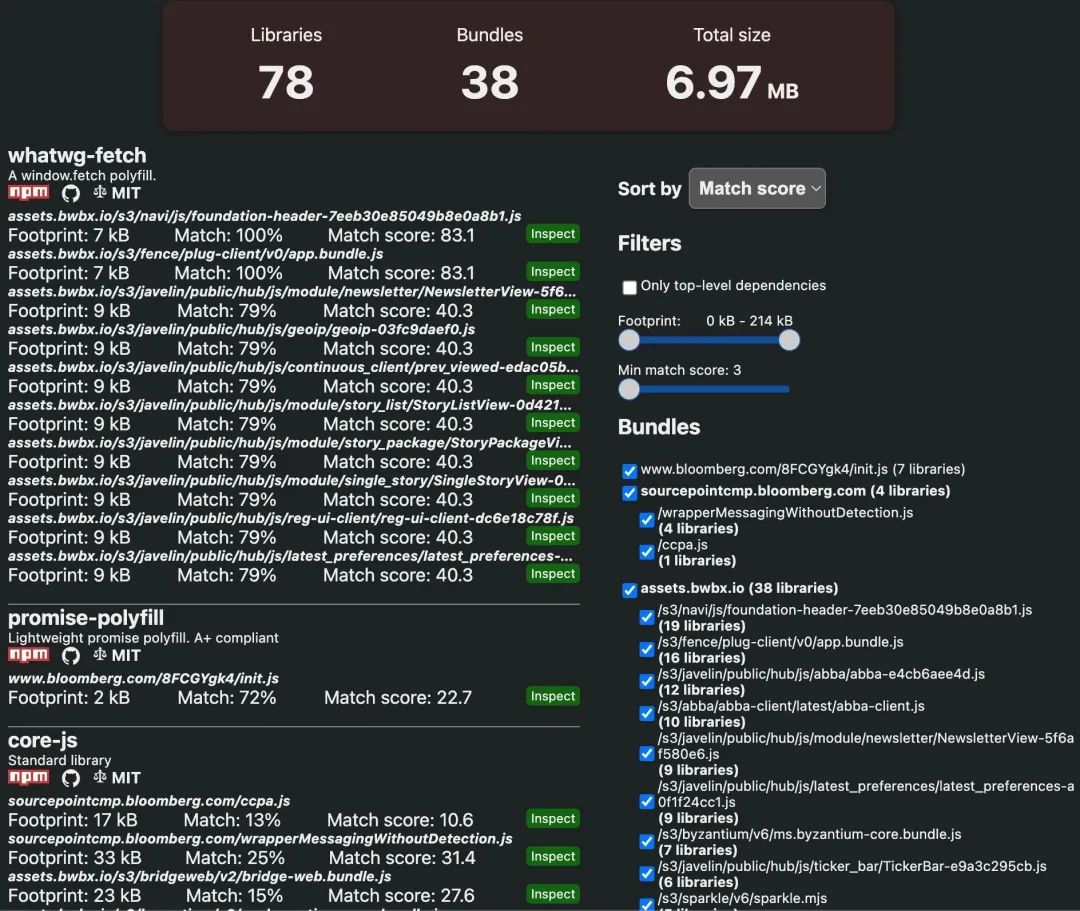Click path assets.bwbx.io/s3/fence/plug-client/v0/app.bundle.js
The height and width of the screenshot is (911, 1080).
point(196,253)
